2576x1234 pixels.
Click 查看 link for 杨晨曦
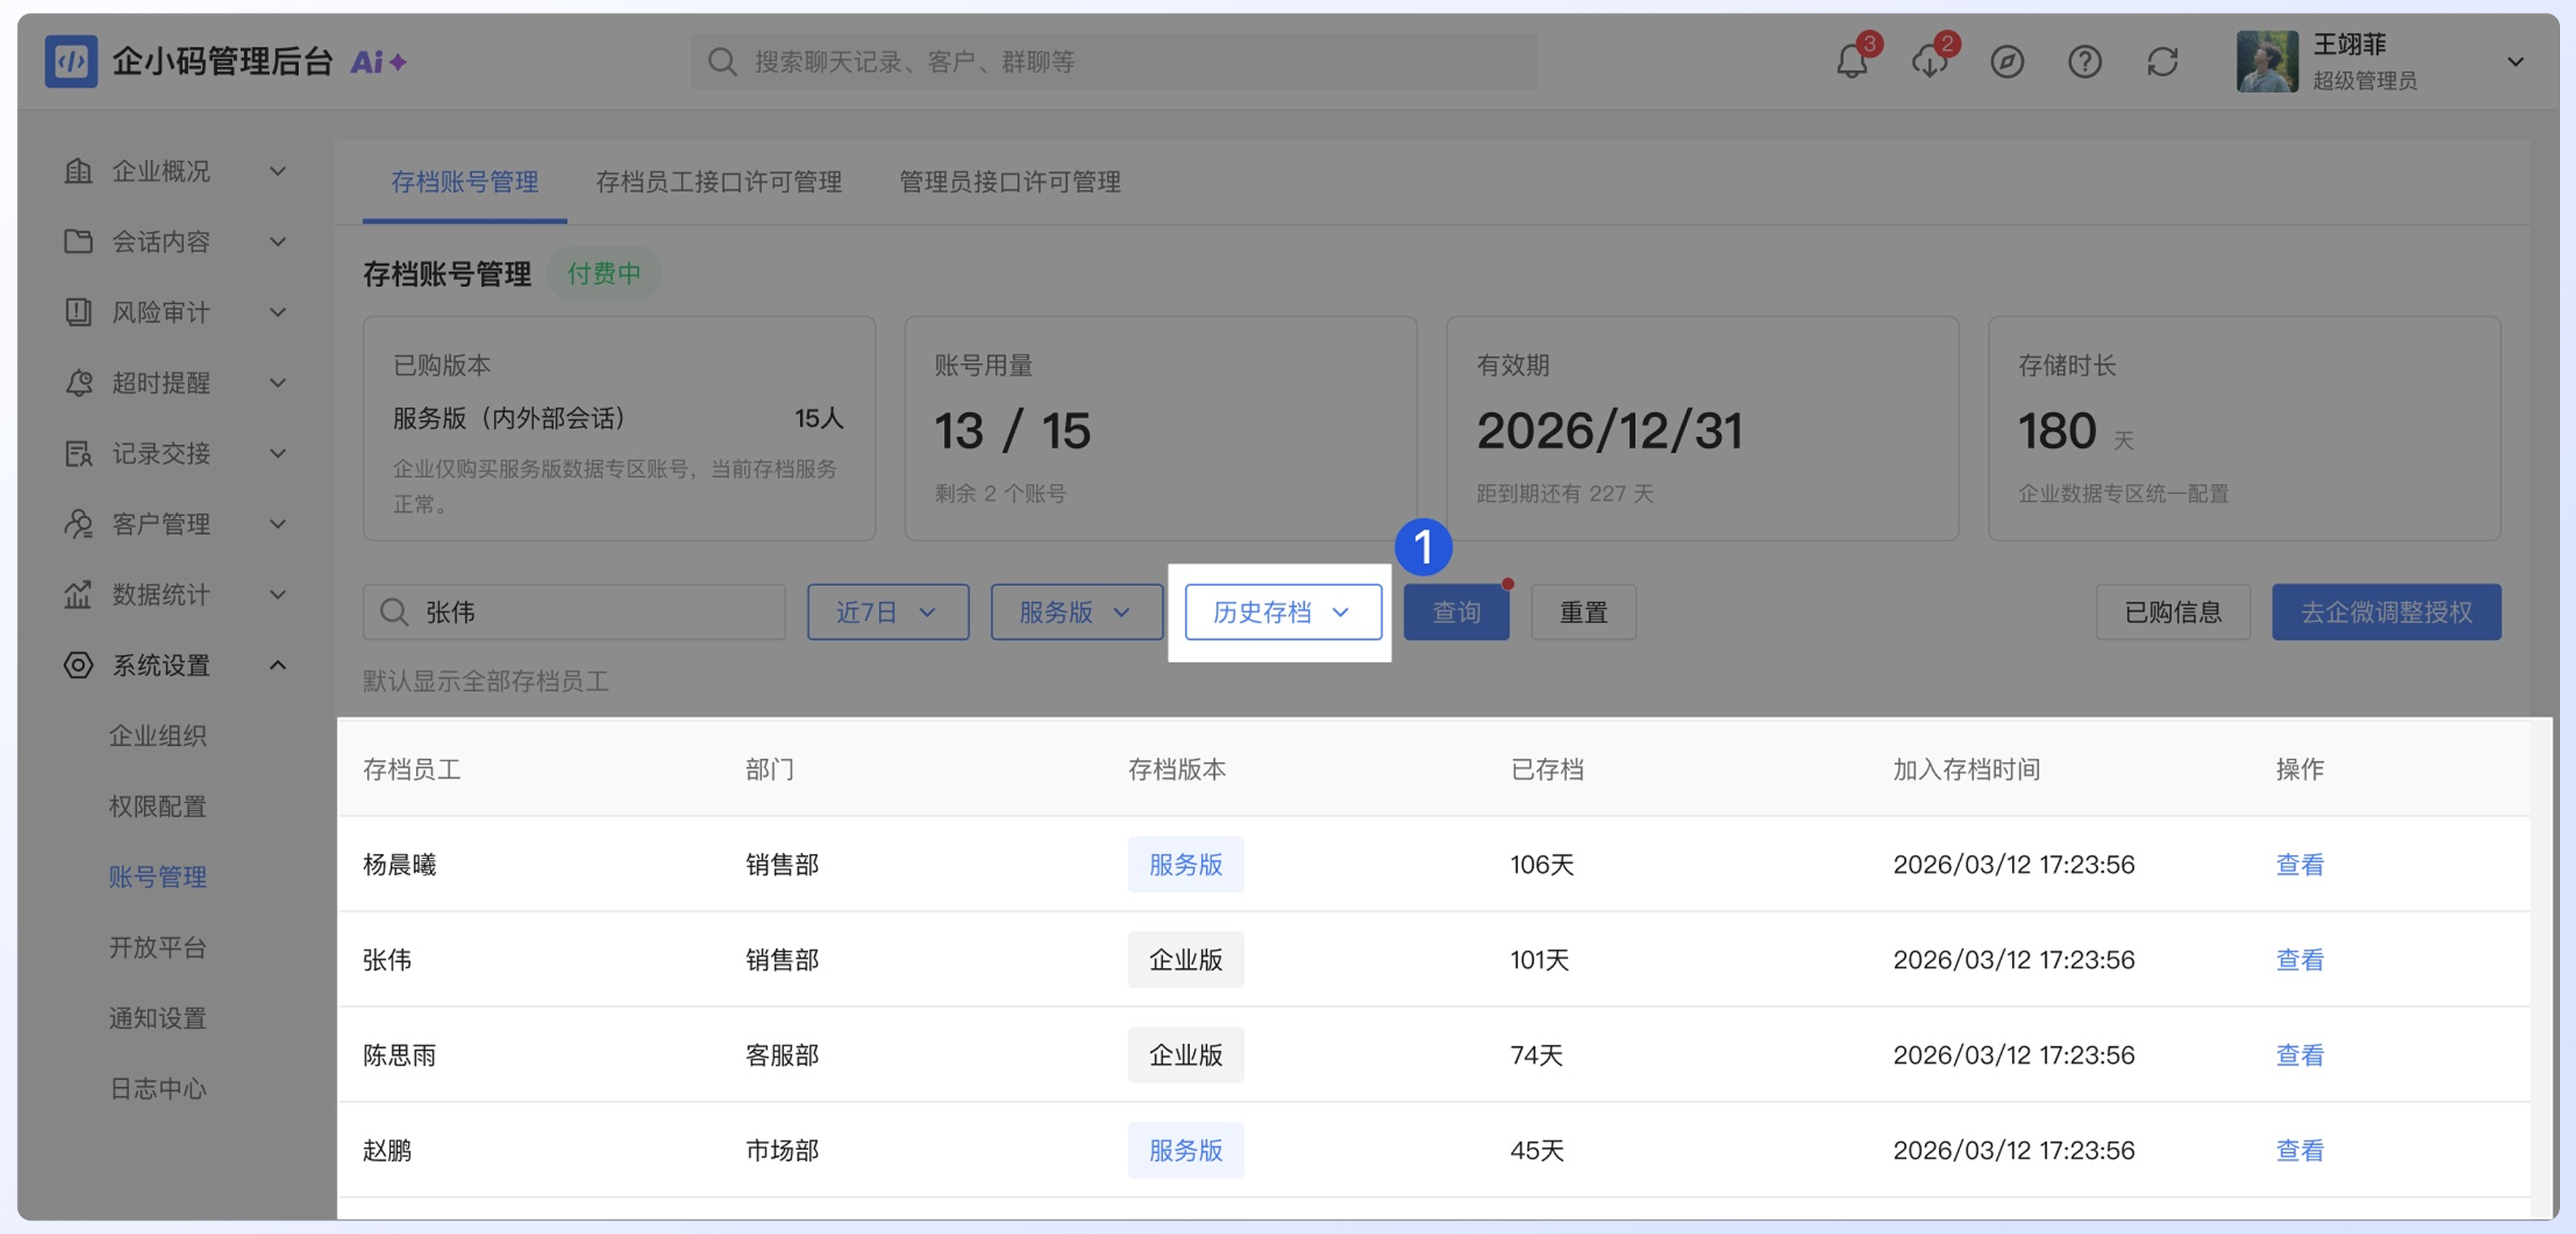coord(2299,865)
